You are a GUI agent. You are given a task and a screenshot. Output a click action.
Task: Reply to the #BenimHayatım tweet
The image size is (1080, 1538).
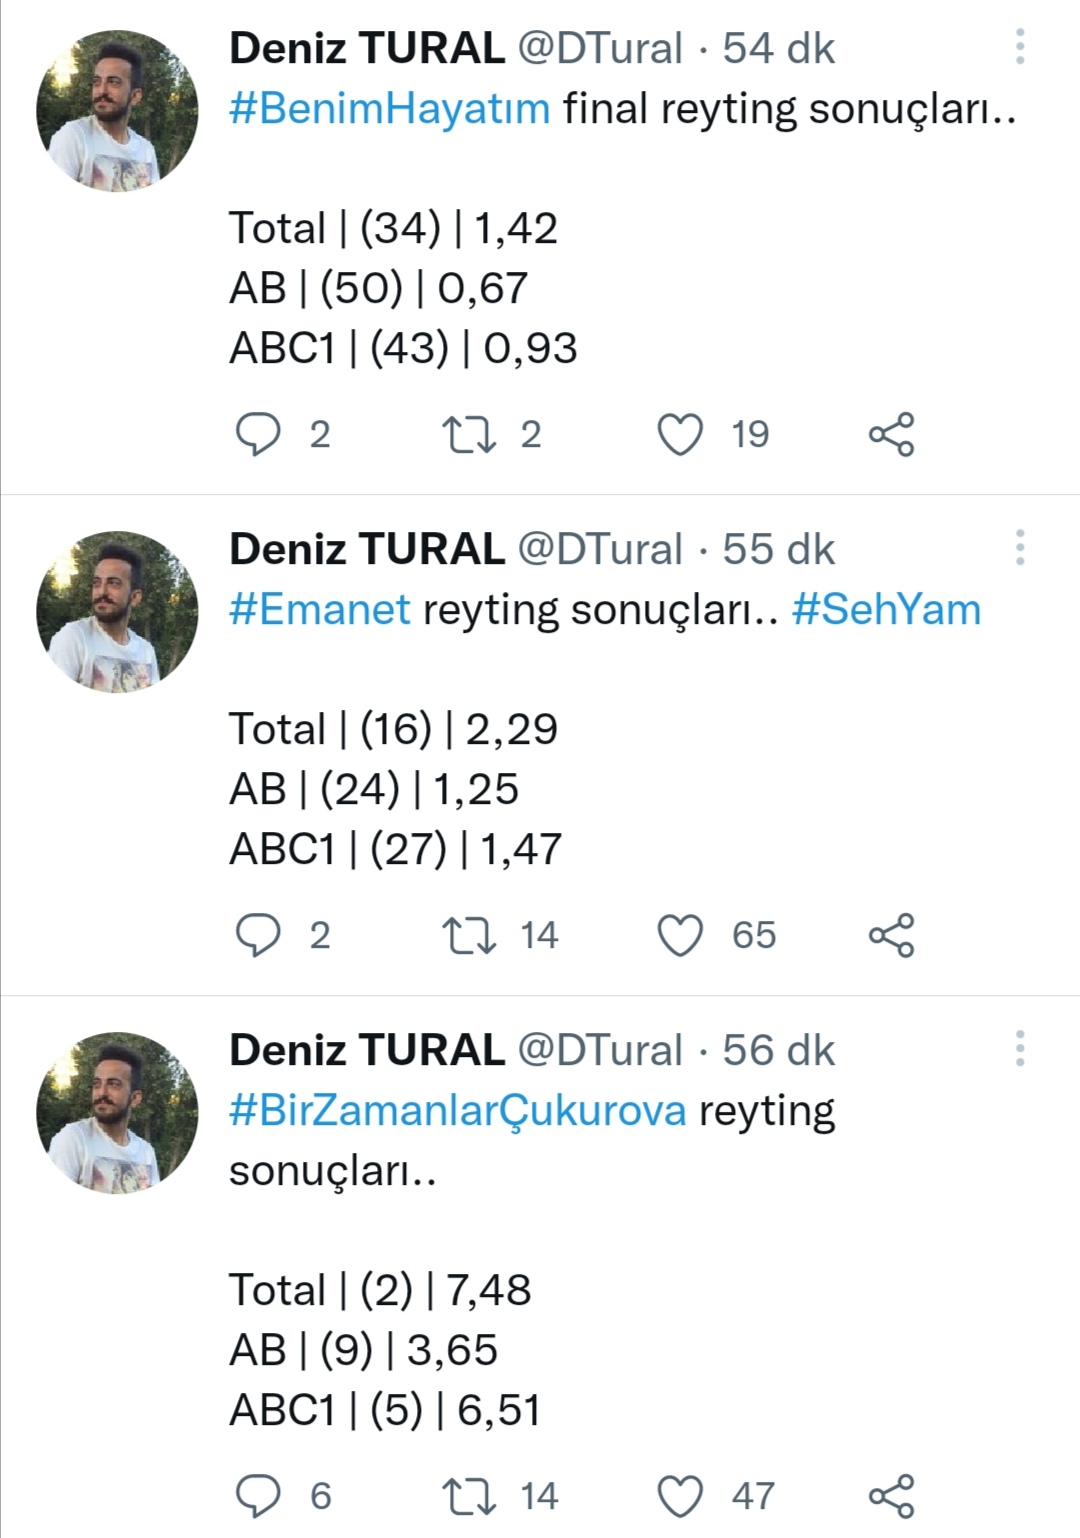pos(258,435)
